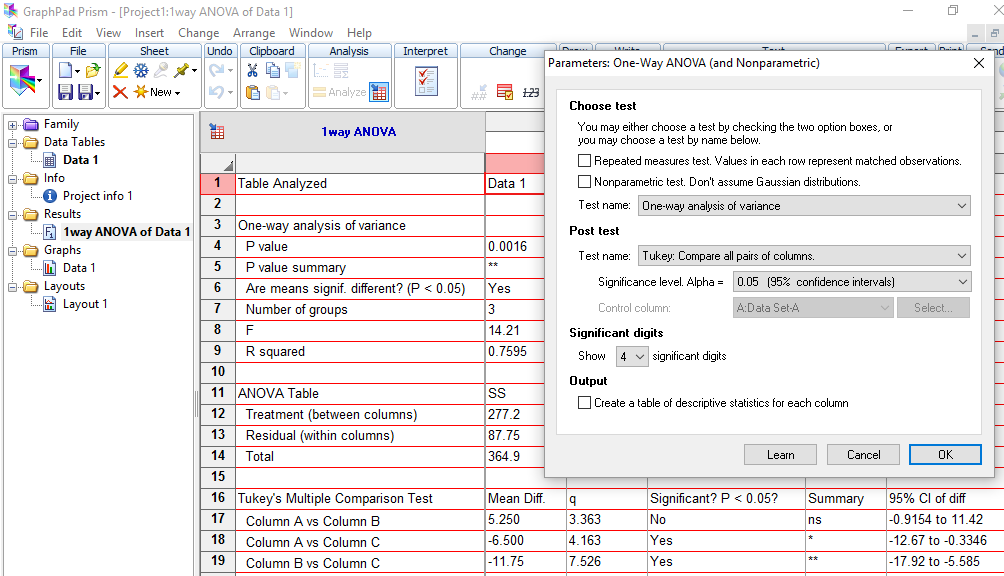The width and height of the screenshot is (1004, 576).
Task: Click the blue Project info 1 icon
Action: pos(50,196)
